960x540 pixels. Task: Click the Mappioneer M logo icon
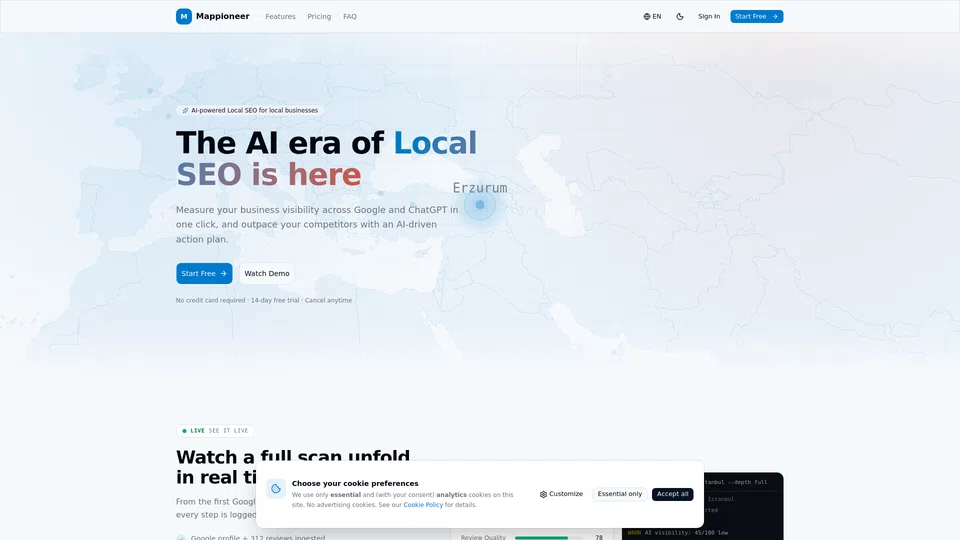click(x=184, y=17)
